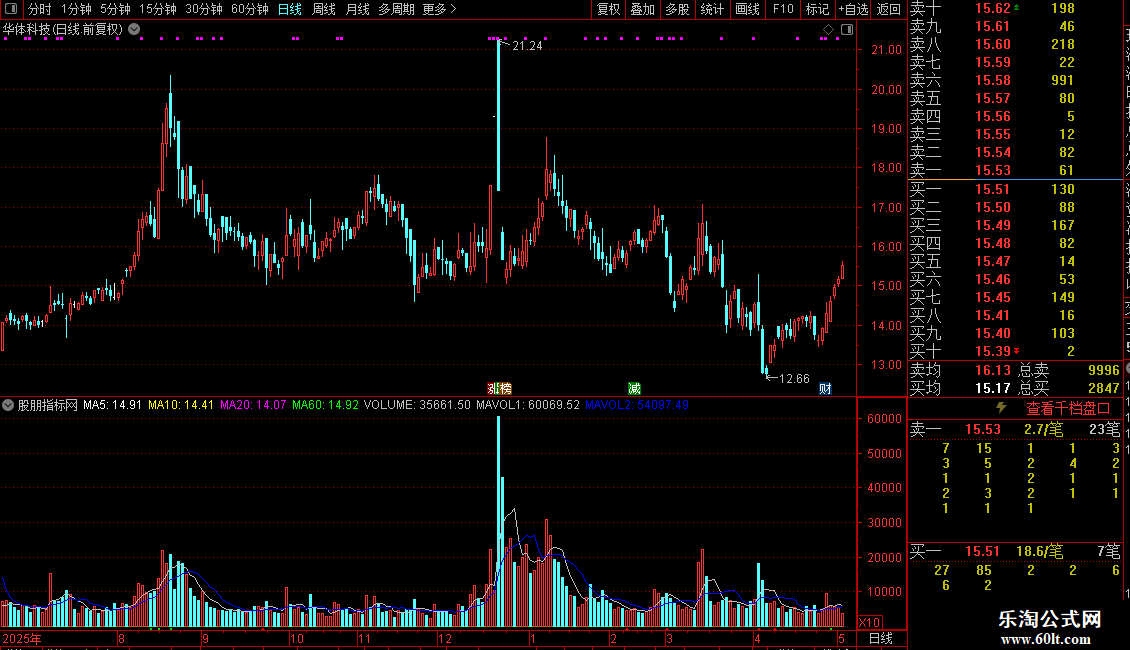Select the 15分钟 period tab
The height and width of the screenshot is (650, 1130).
pyautogui.click(x=157, y=9)
